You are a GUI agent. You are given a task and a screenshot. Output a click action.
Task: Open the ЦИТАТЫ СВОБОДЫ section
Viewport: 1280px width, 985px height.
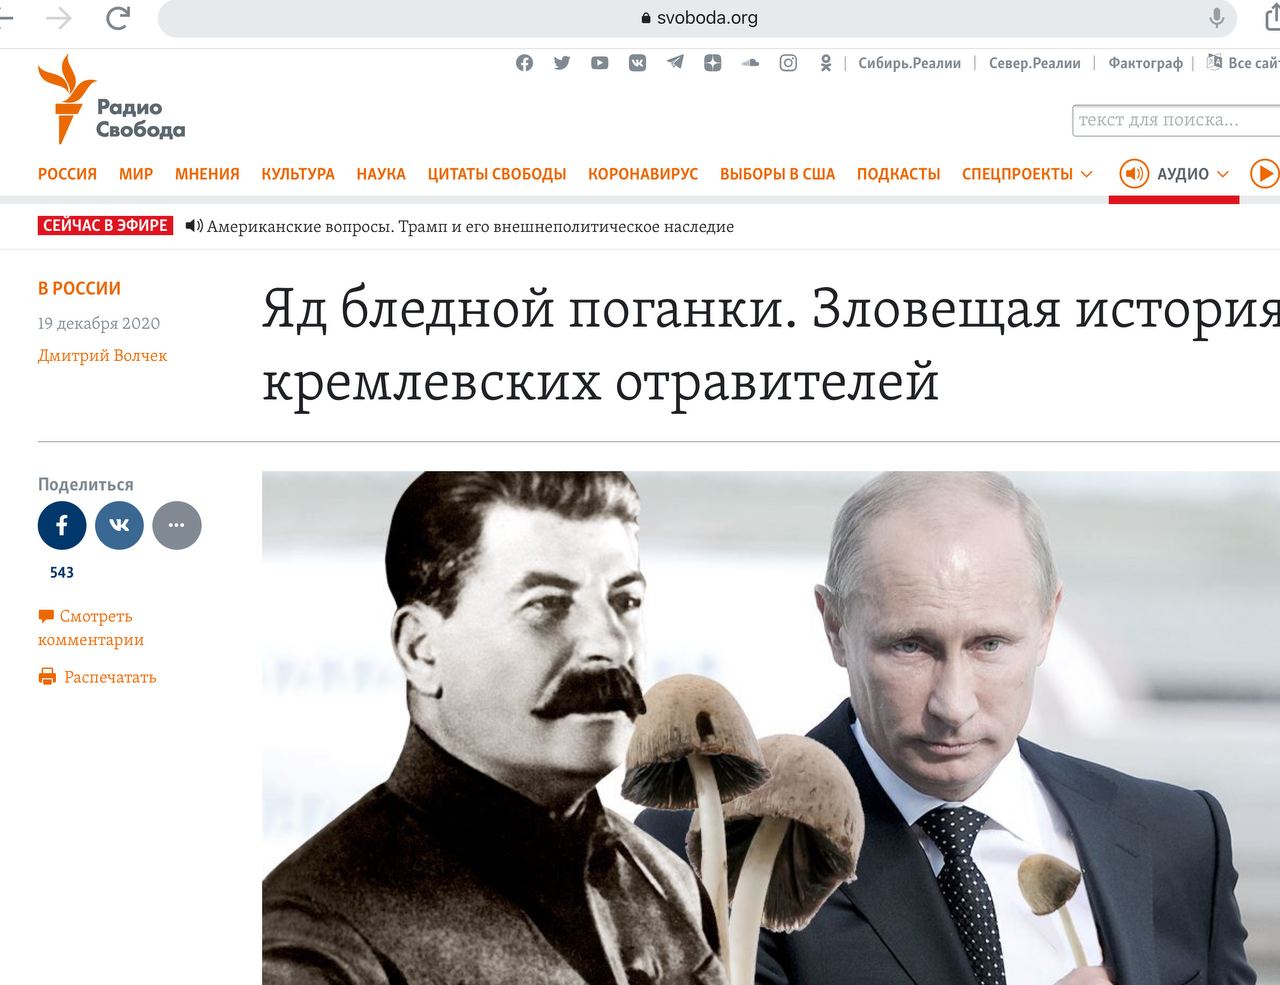tap(497, 174)
